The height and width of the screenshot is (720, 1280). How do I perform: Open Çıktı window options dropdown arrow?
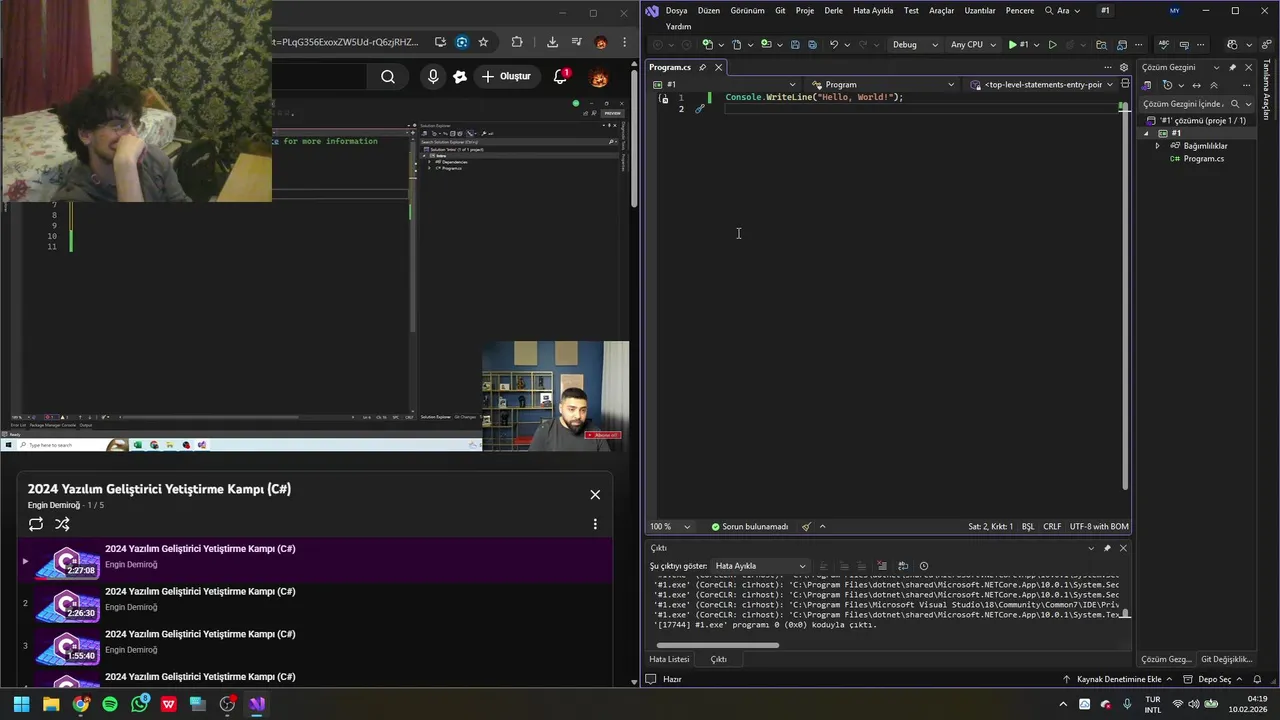[1091, 548]
